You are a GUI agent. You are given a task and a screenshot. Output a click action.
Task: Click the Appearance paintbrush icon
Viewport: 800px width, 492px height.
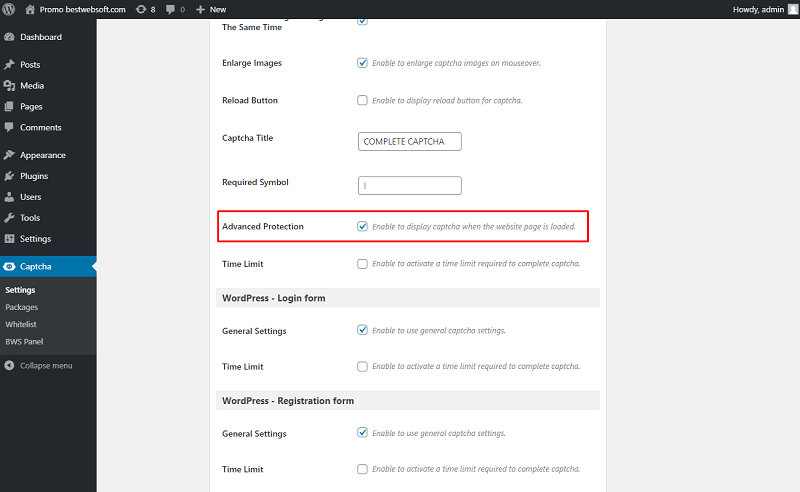click(9, 155)
